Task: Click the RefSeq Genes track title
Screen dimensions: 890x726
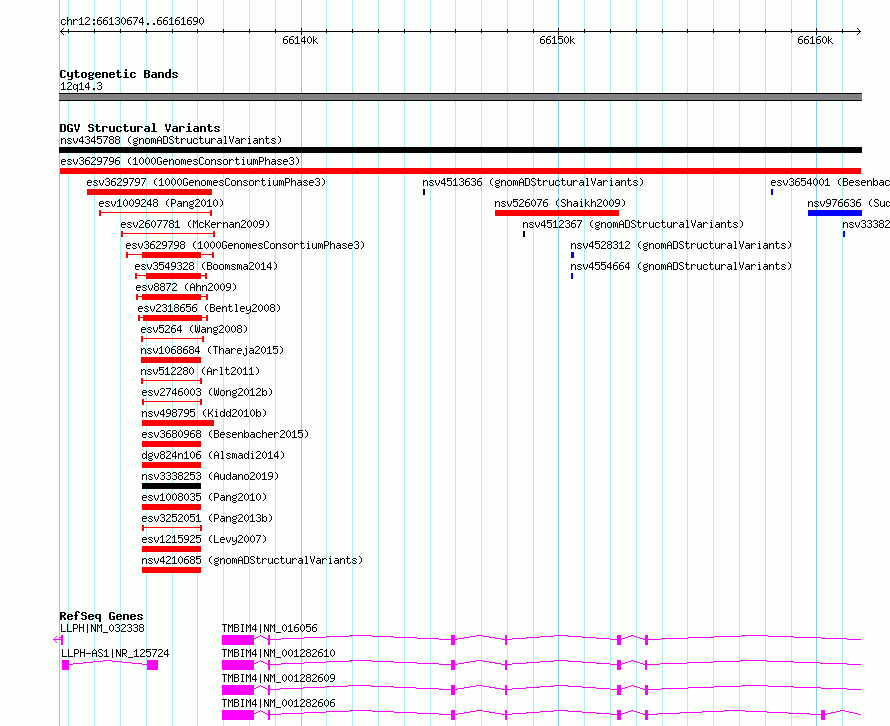Action: point(101,616)
